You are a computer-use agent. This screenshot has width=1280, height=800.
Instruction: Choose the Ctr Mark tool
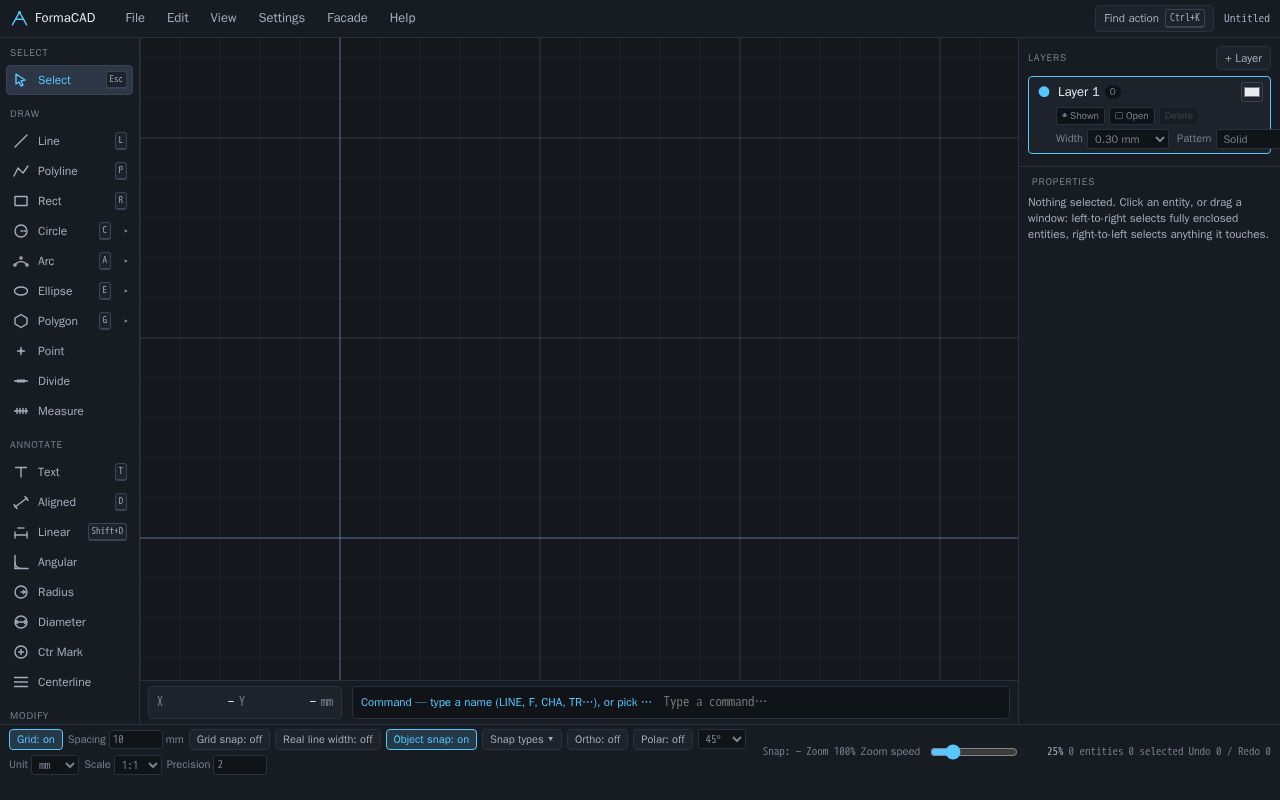click(x=69, y=652)
